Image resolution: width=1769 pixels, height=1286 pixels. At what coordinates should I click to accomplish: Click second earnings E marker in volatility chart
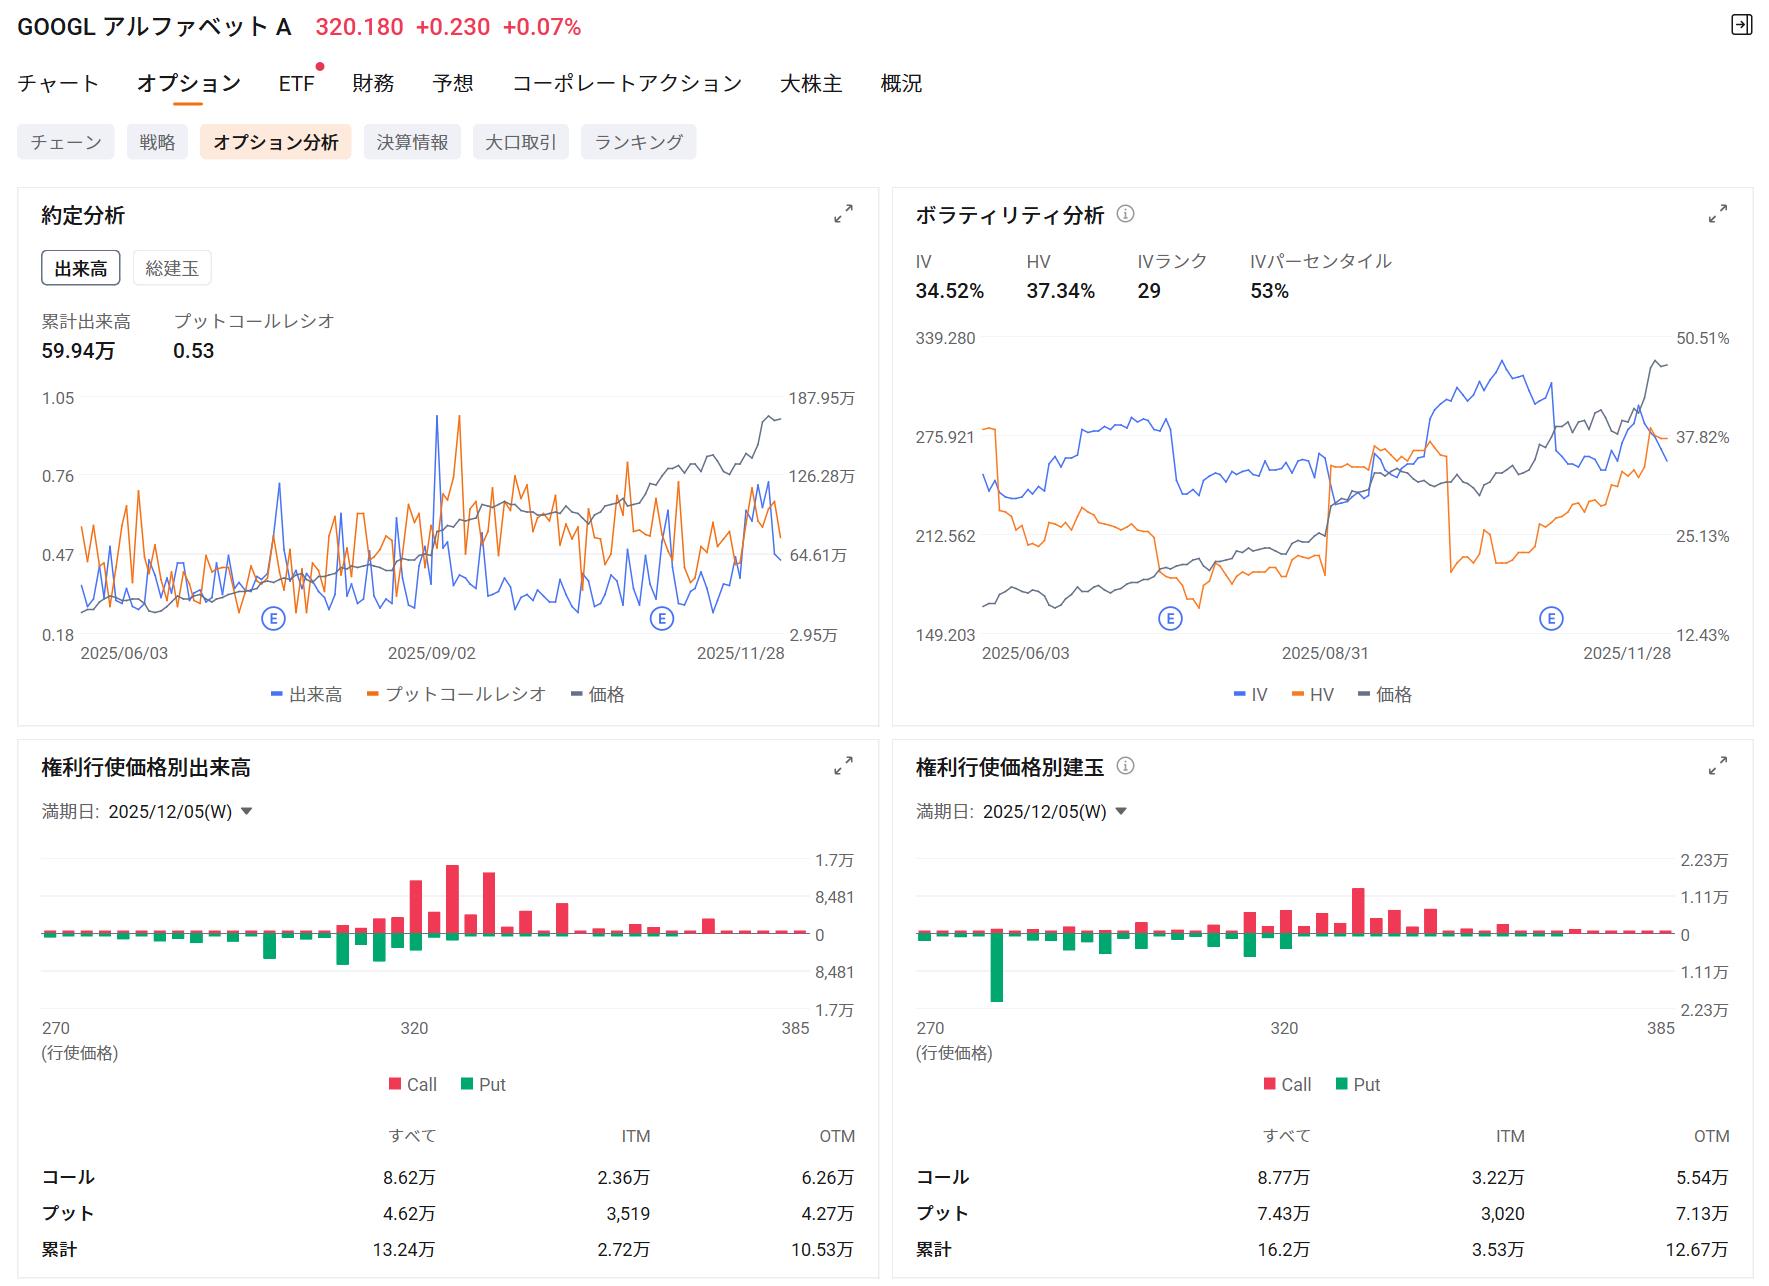pyautogui.click(x=1551, y=618)
